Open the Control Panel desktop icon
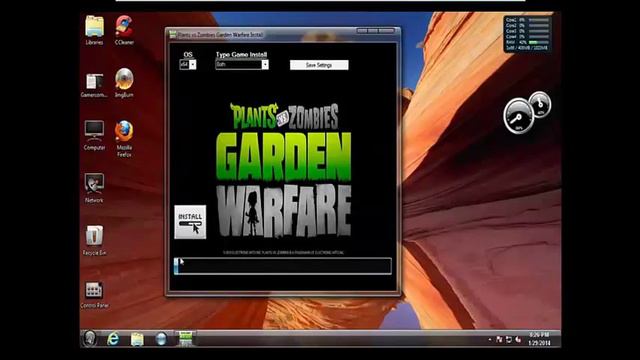The width and height of the screenshot is (640, 360). [94, 295]
